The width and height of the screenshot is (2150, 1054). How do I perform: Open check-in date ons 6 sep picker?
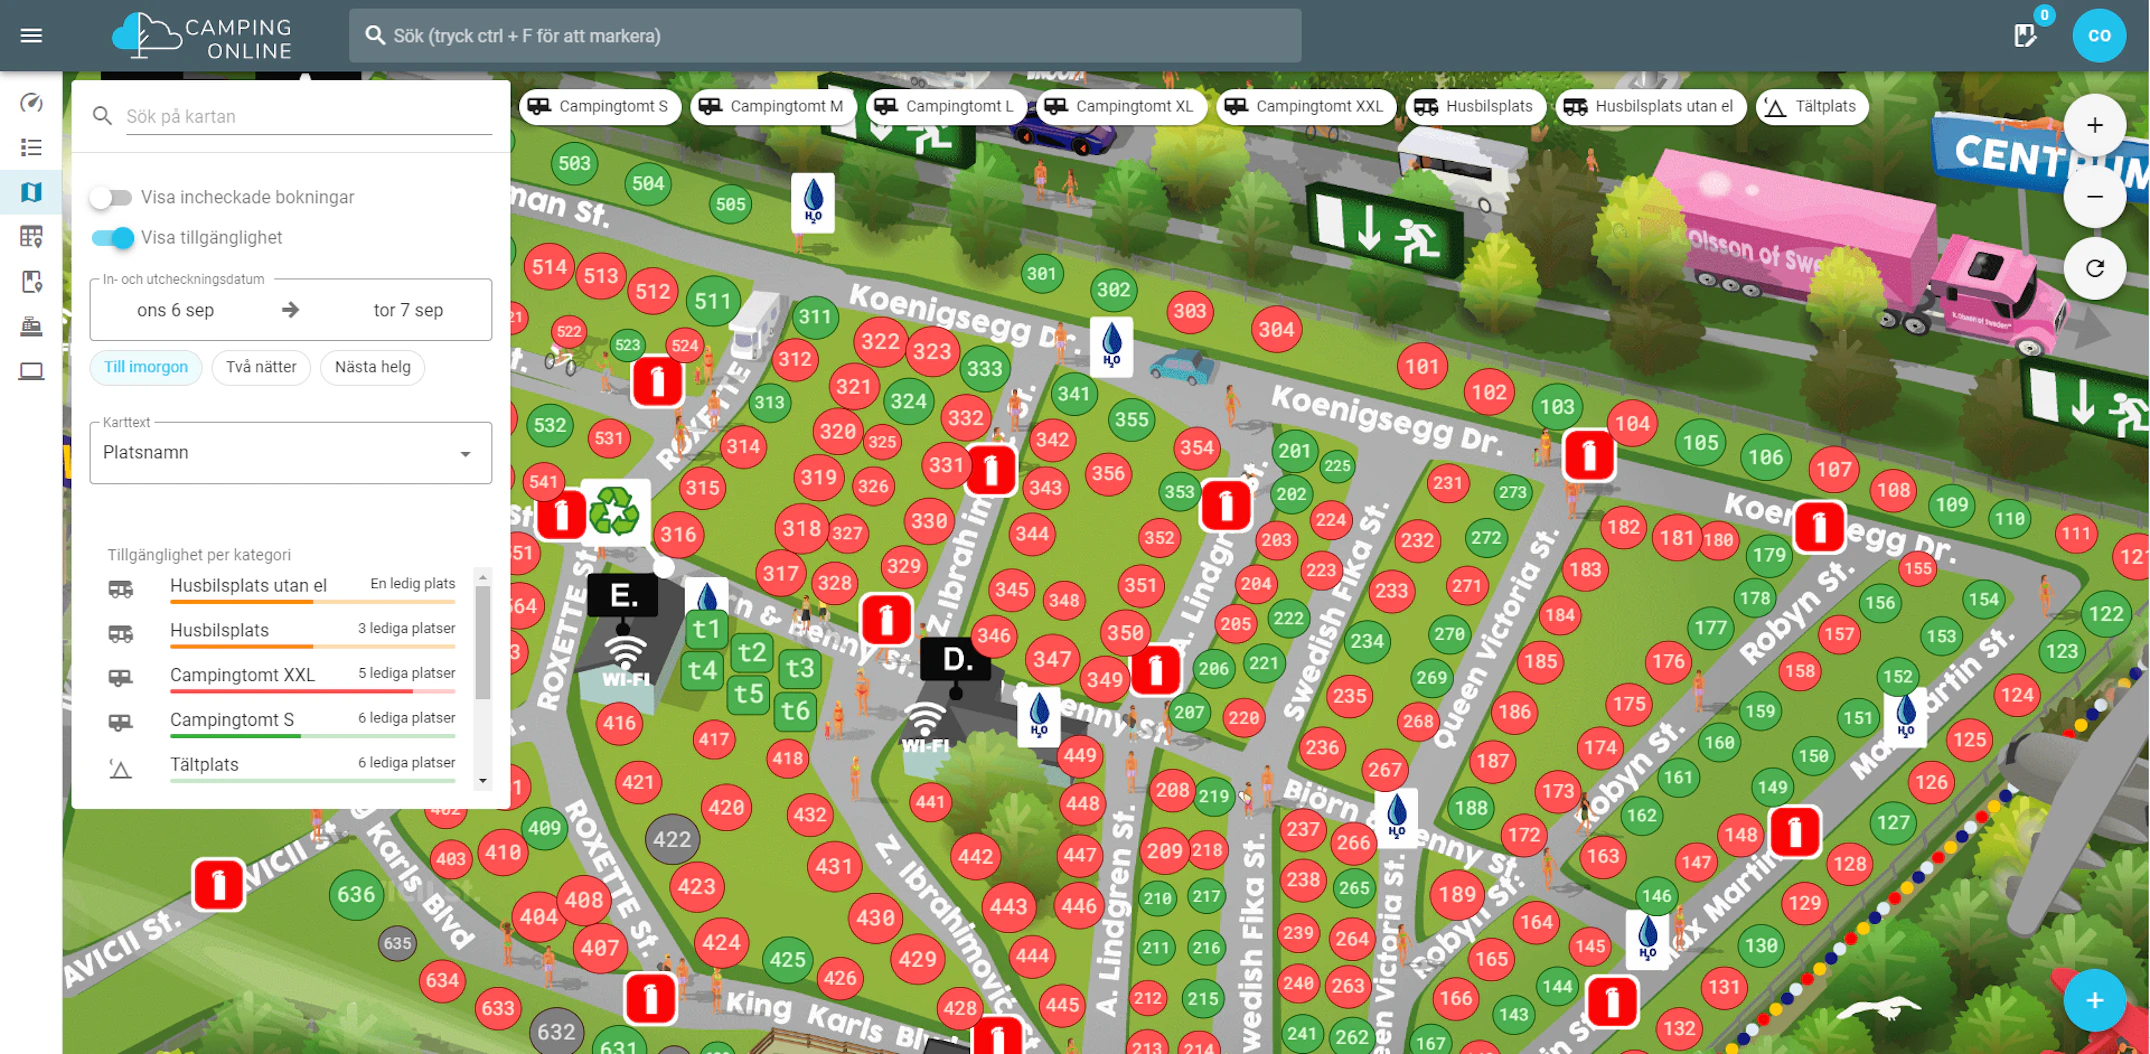(x=175, y=310)
